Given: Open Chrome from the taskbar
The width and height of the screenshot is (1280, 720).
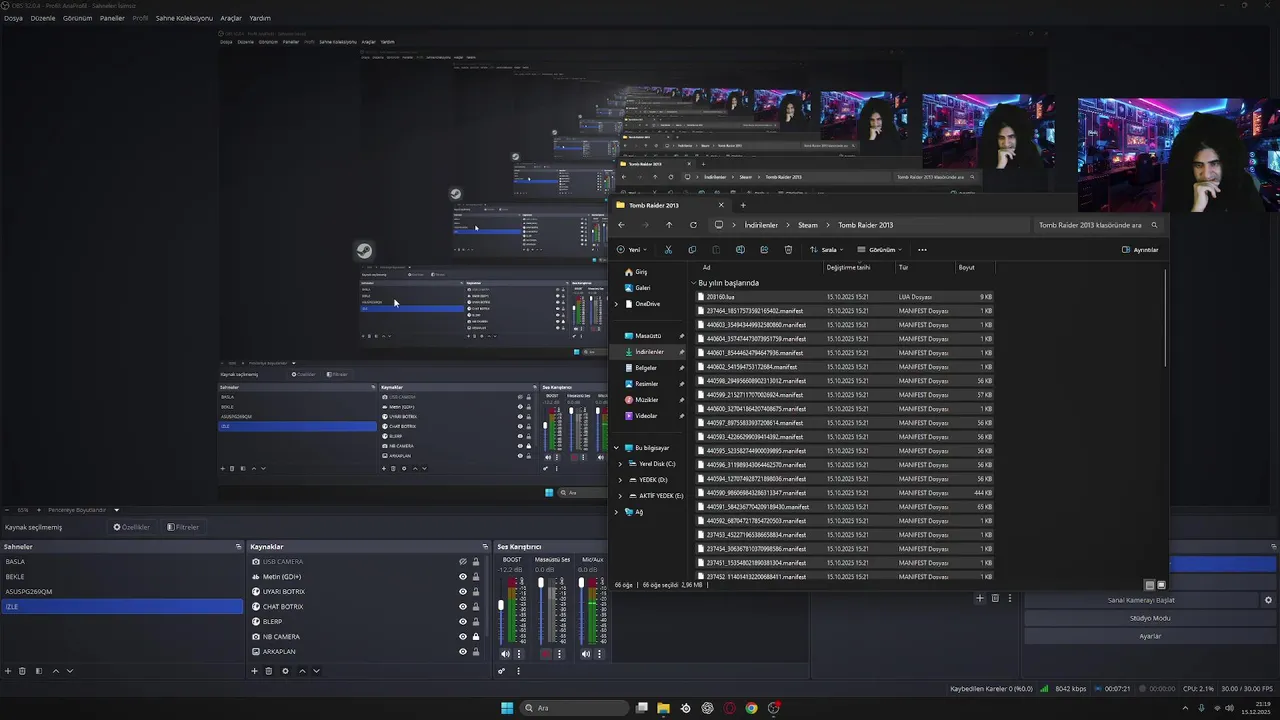Looking at the screenshot, I should point(751,708).
